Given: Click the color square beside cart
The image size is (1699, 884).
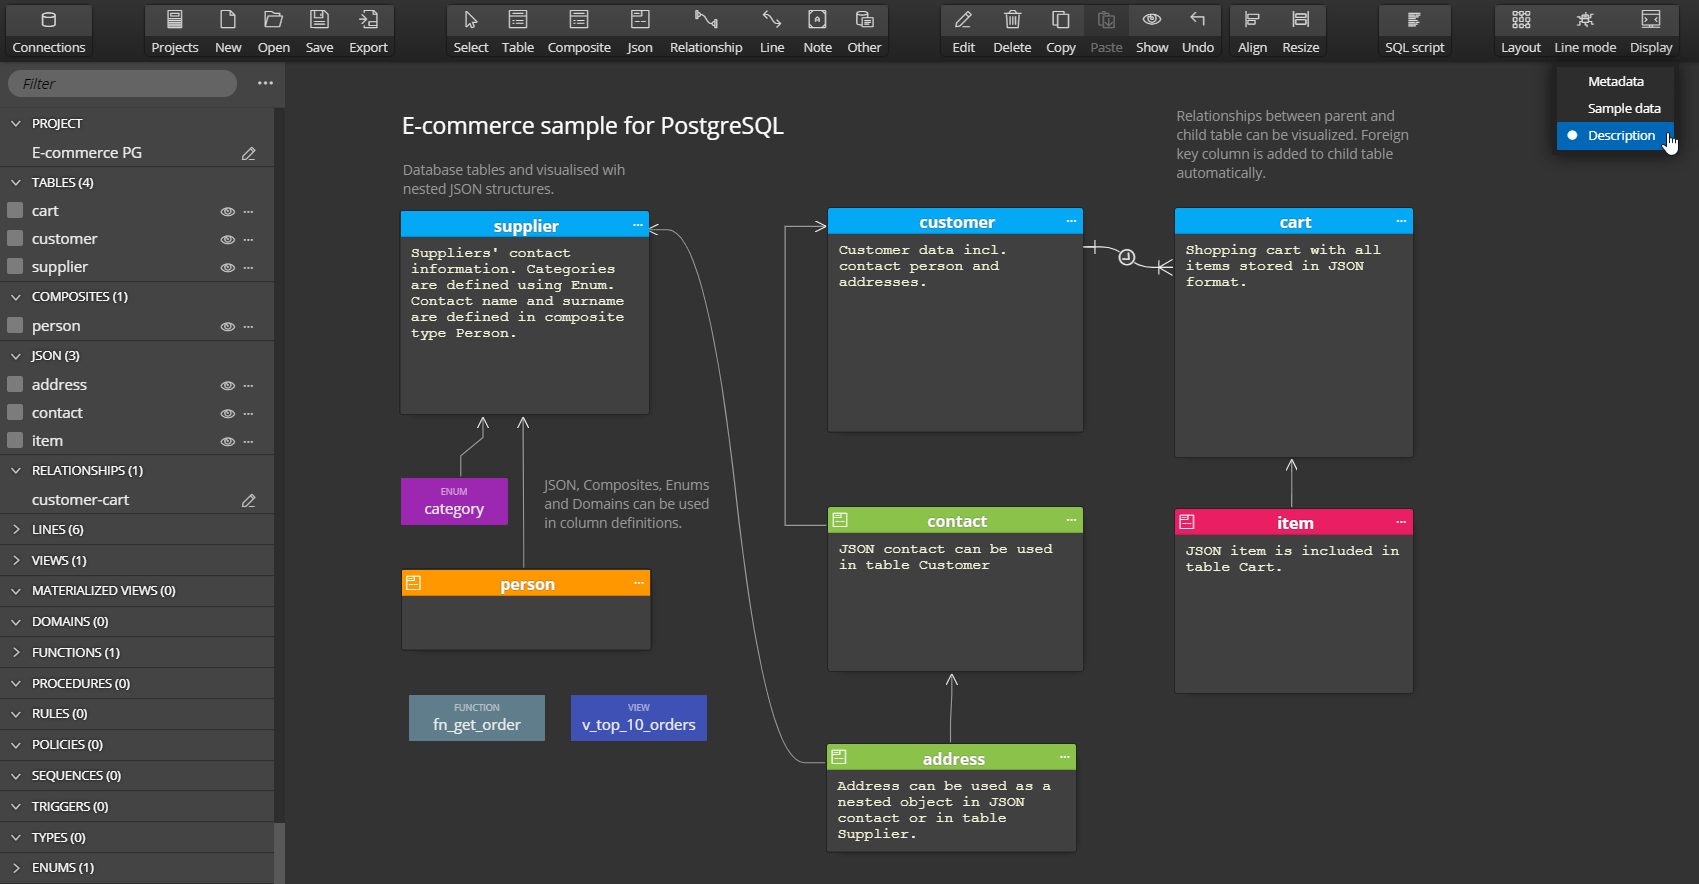Looking at the screenshot, I should pos(15,211).
